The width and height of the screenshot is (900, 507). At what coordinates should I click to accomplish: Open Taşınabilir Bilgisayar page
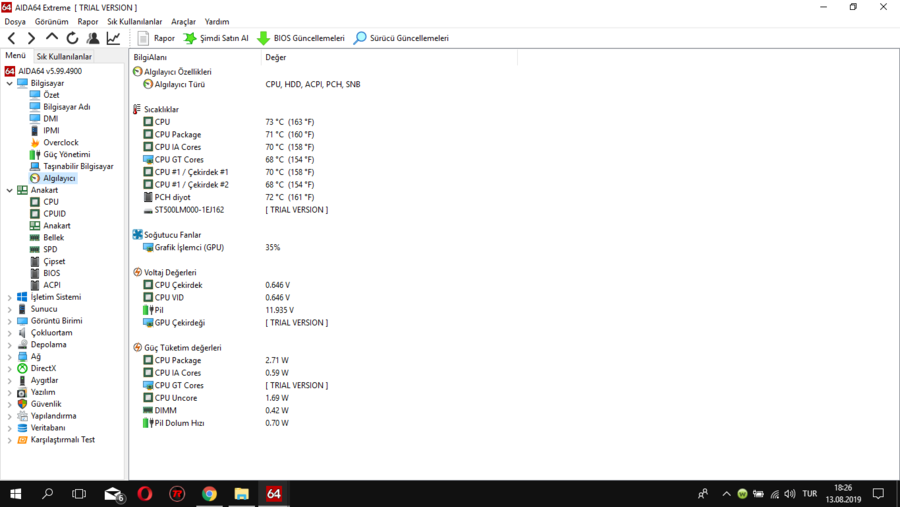click(72, 166)
